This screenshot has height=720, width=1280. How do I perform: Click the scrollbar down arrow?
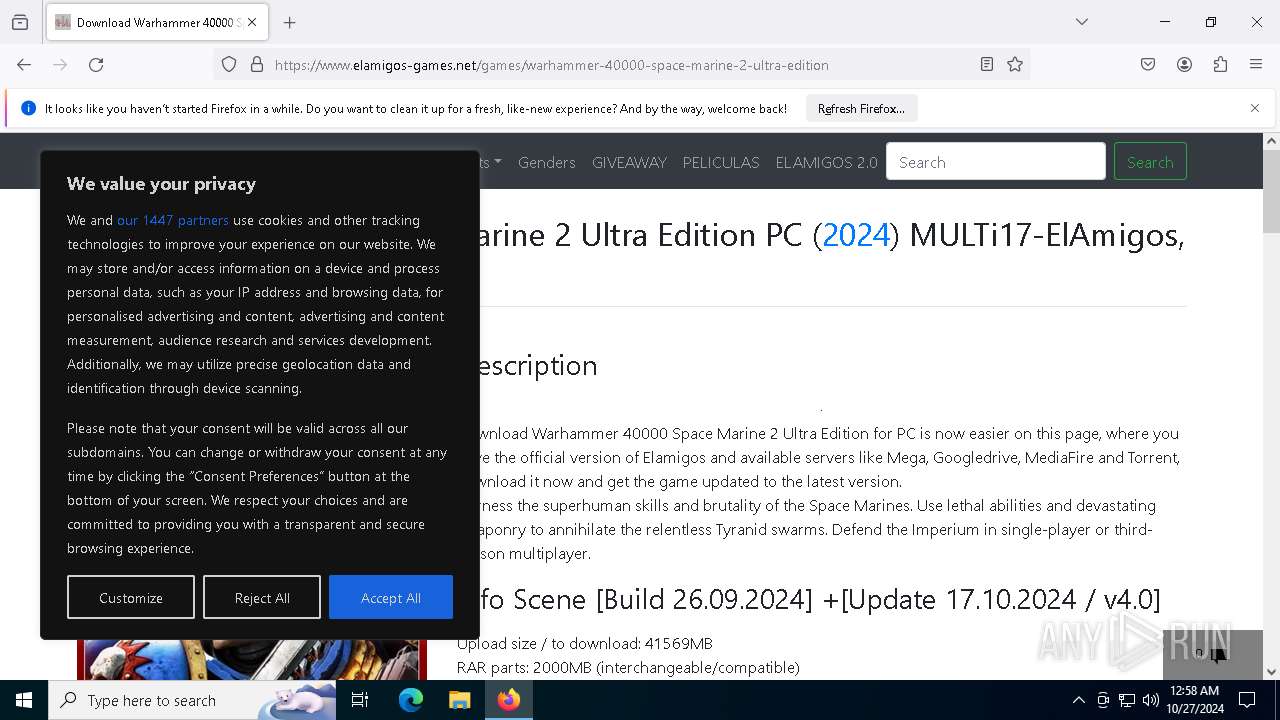point(1271,672)
